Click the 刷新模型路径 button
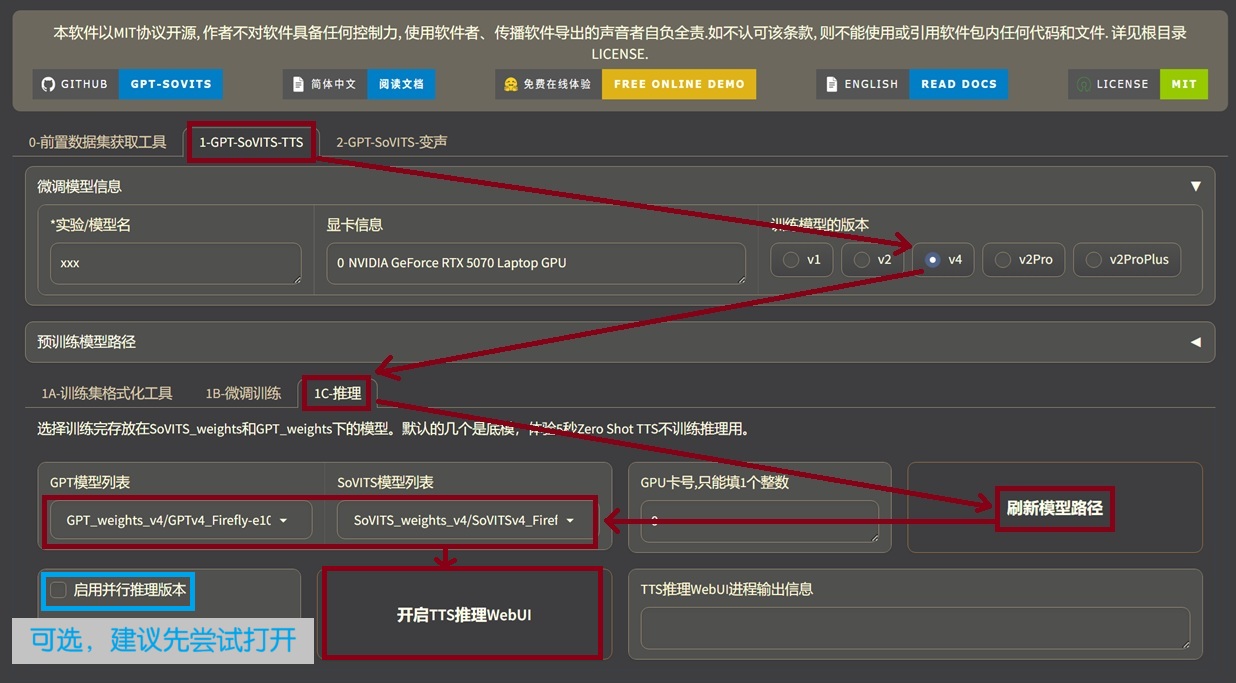 coord(1054,508)
